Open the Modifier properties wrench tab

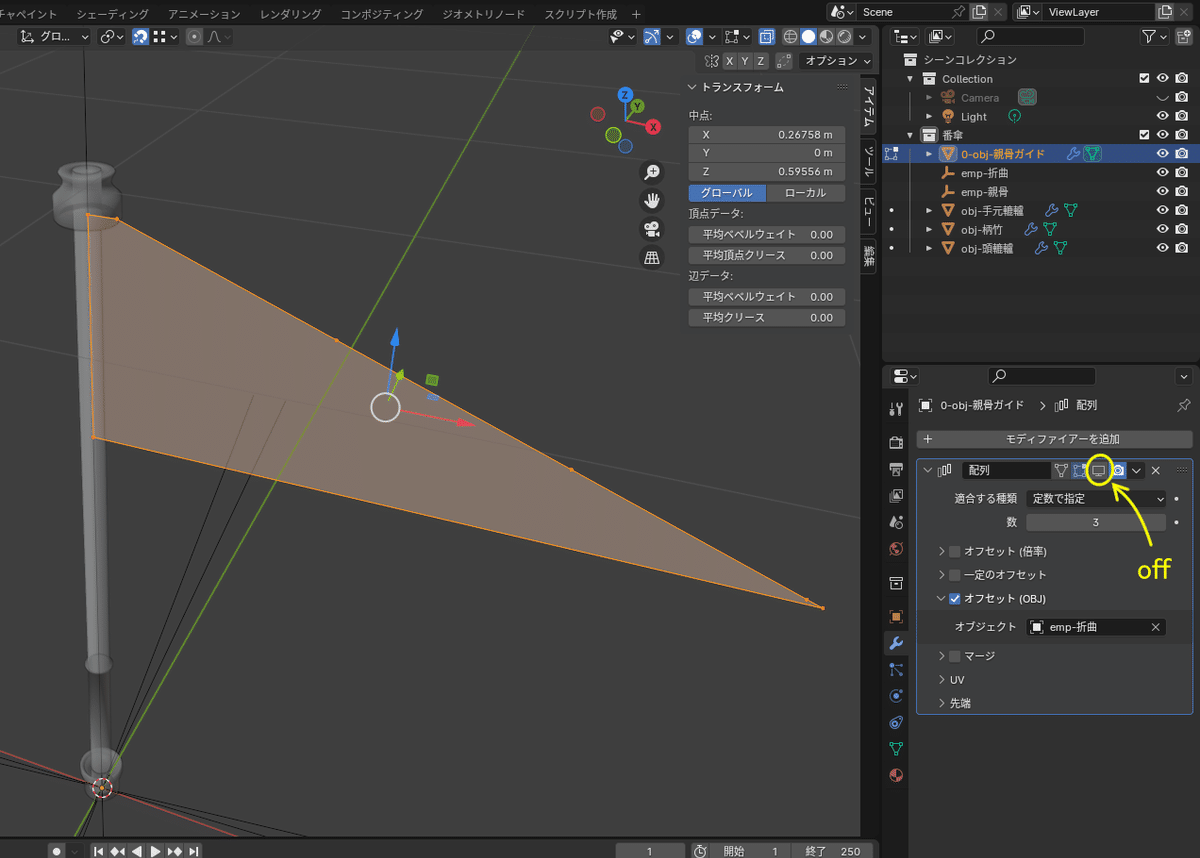pos(896,643)
